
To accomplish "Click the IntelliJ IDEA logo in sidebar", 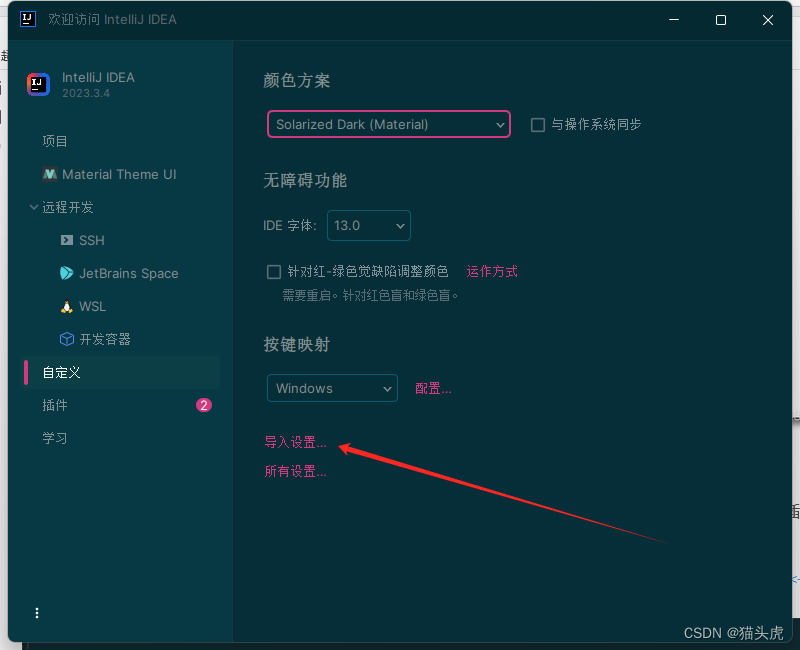I will (x=38, y=84).
